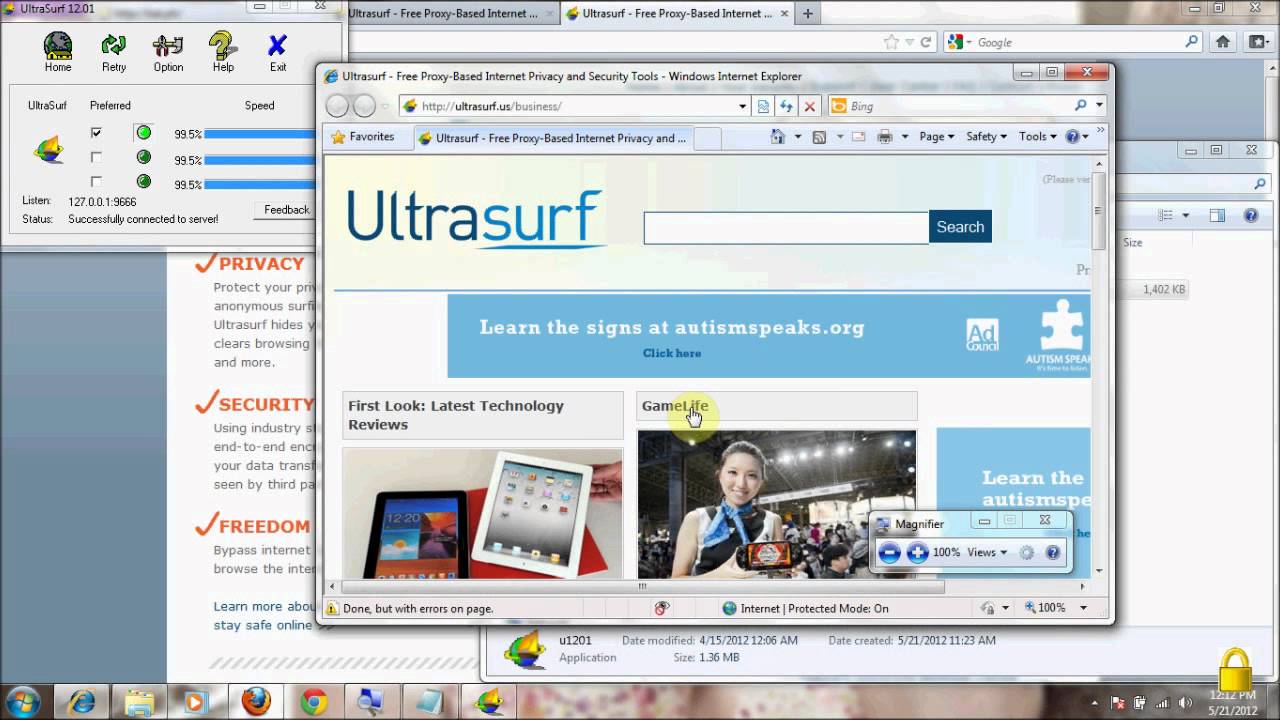This screenshot has height=720, width=1280.
Task: Click the IE Refresh icon
Action: pos(787,106)
